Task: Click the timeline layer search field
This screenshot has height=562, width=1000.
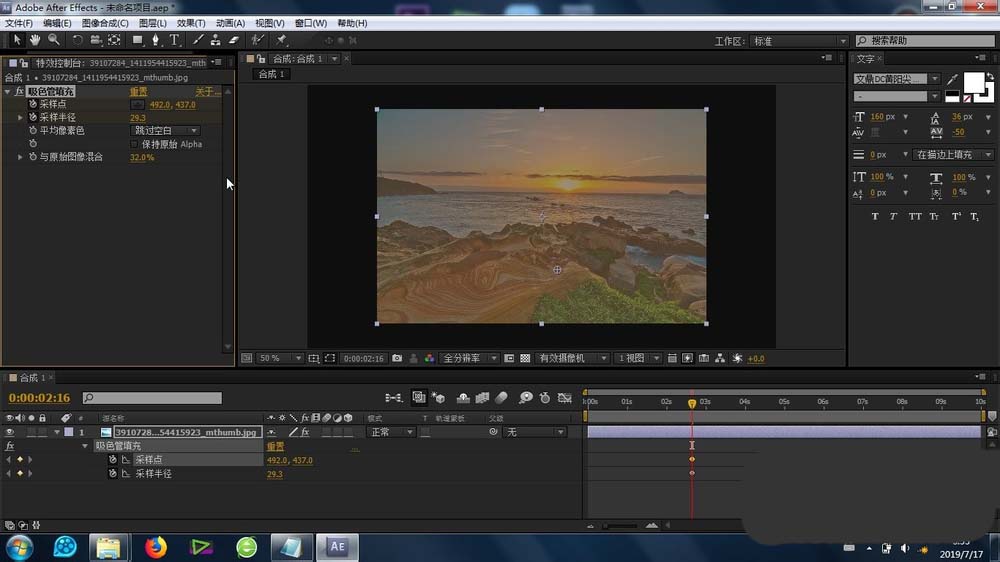Action: tap(152, 398)
